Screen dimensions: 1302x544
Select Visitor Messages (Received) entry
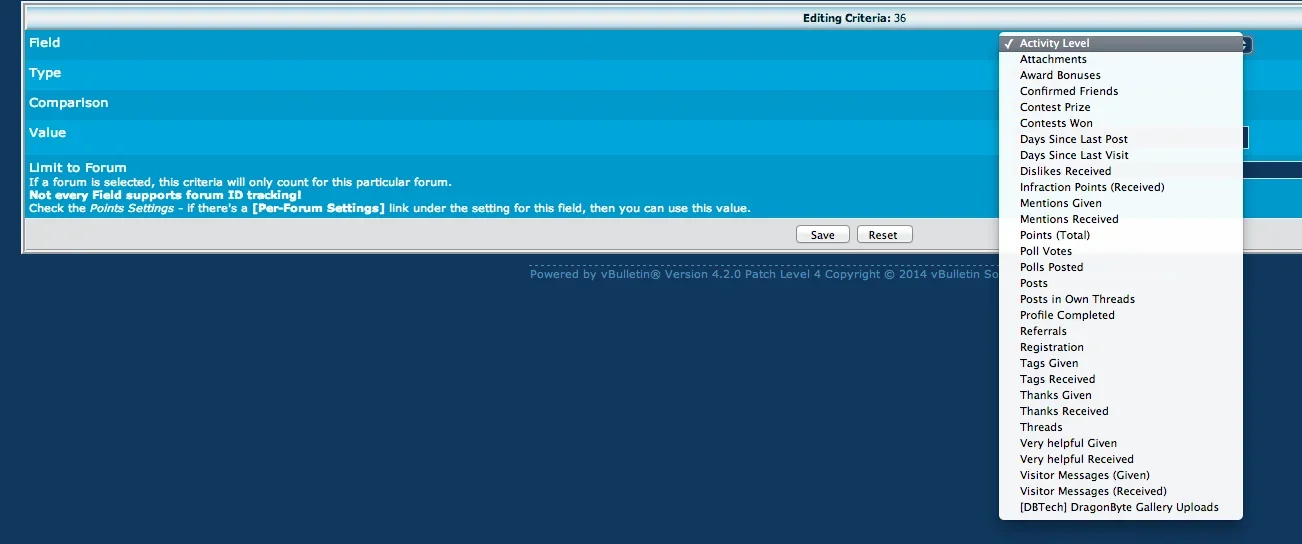click(x=1121, y=491)
